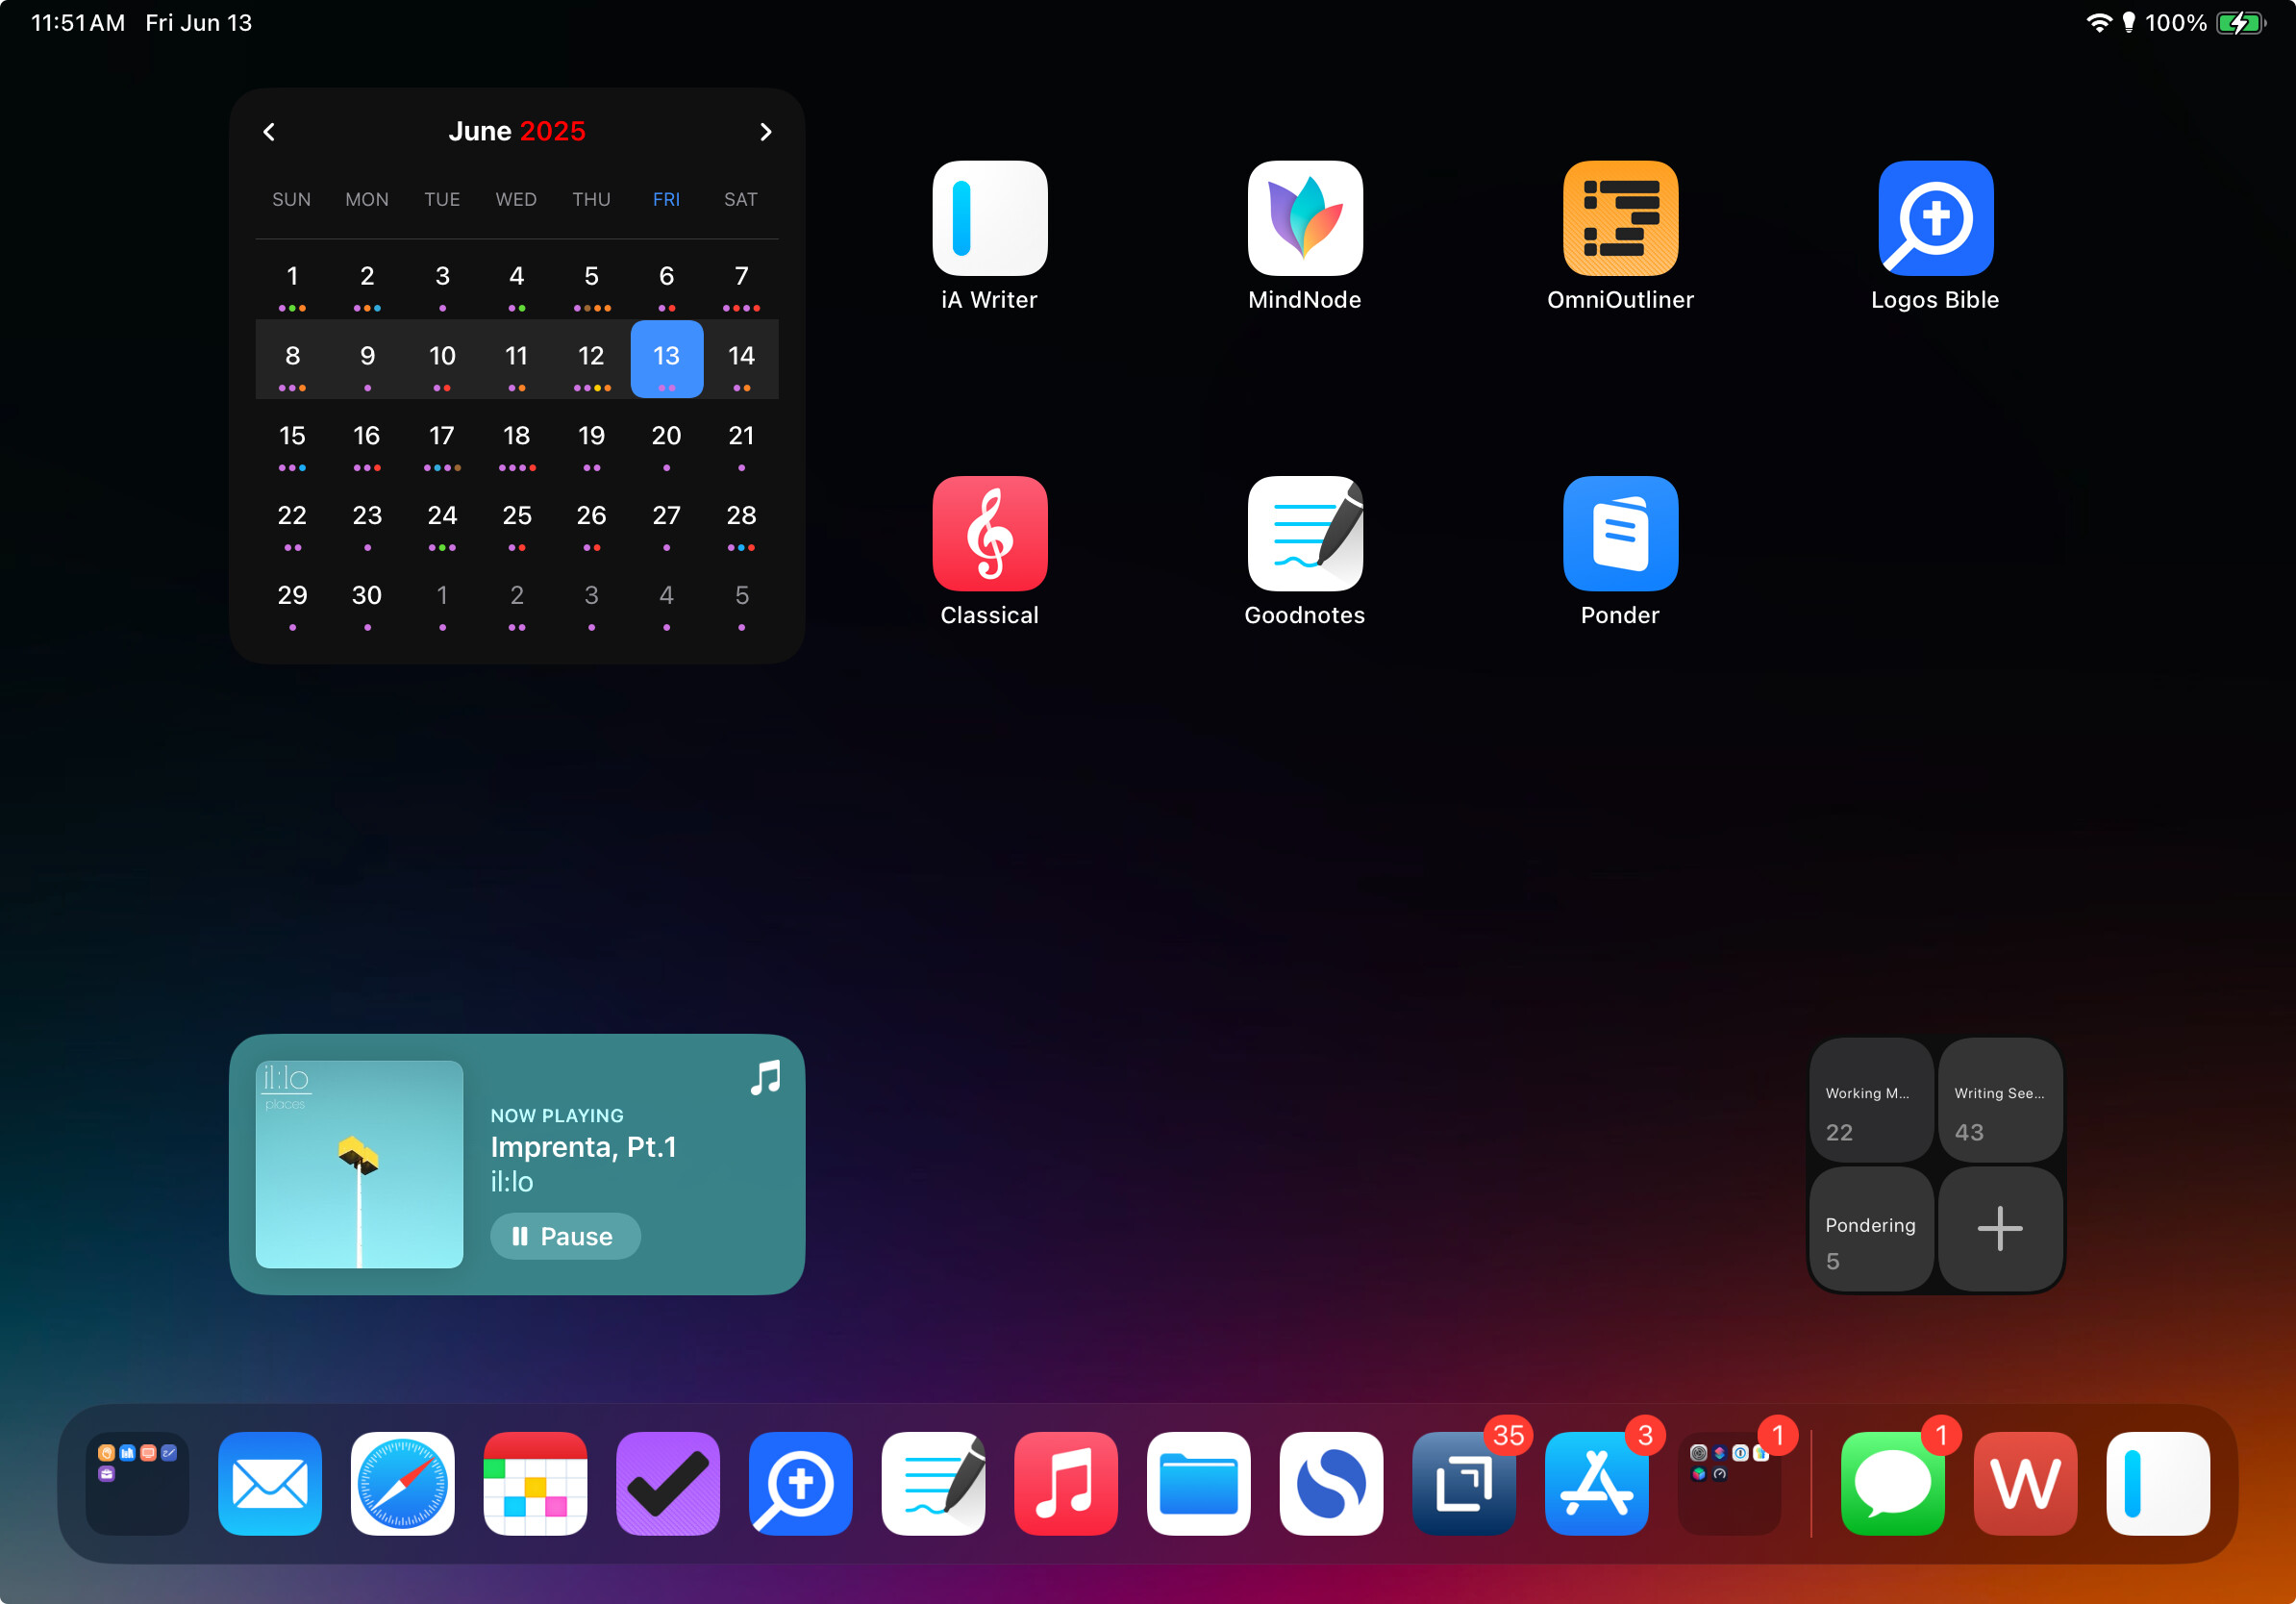
Task: Select June 22 in calendar
Action: 292,519
